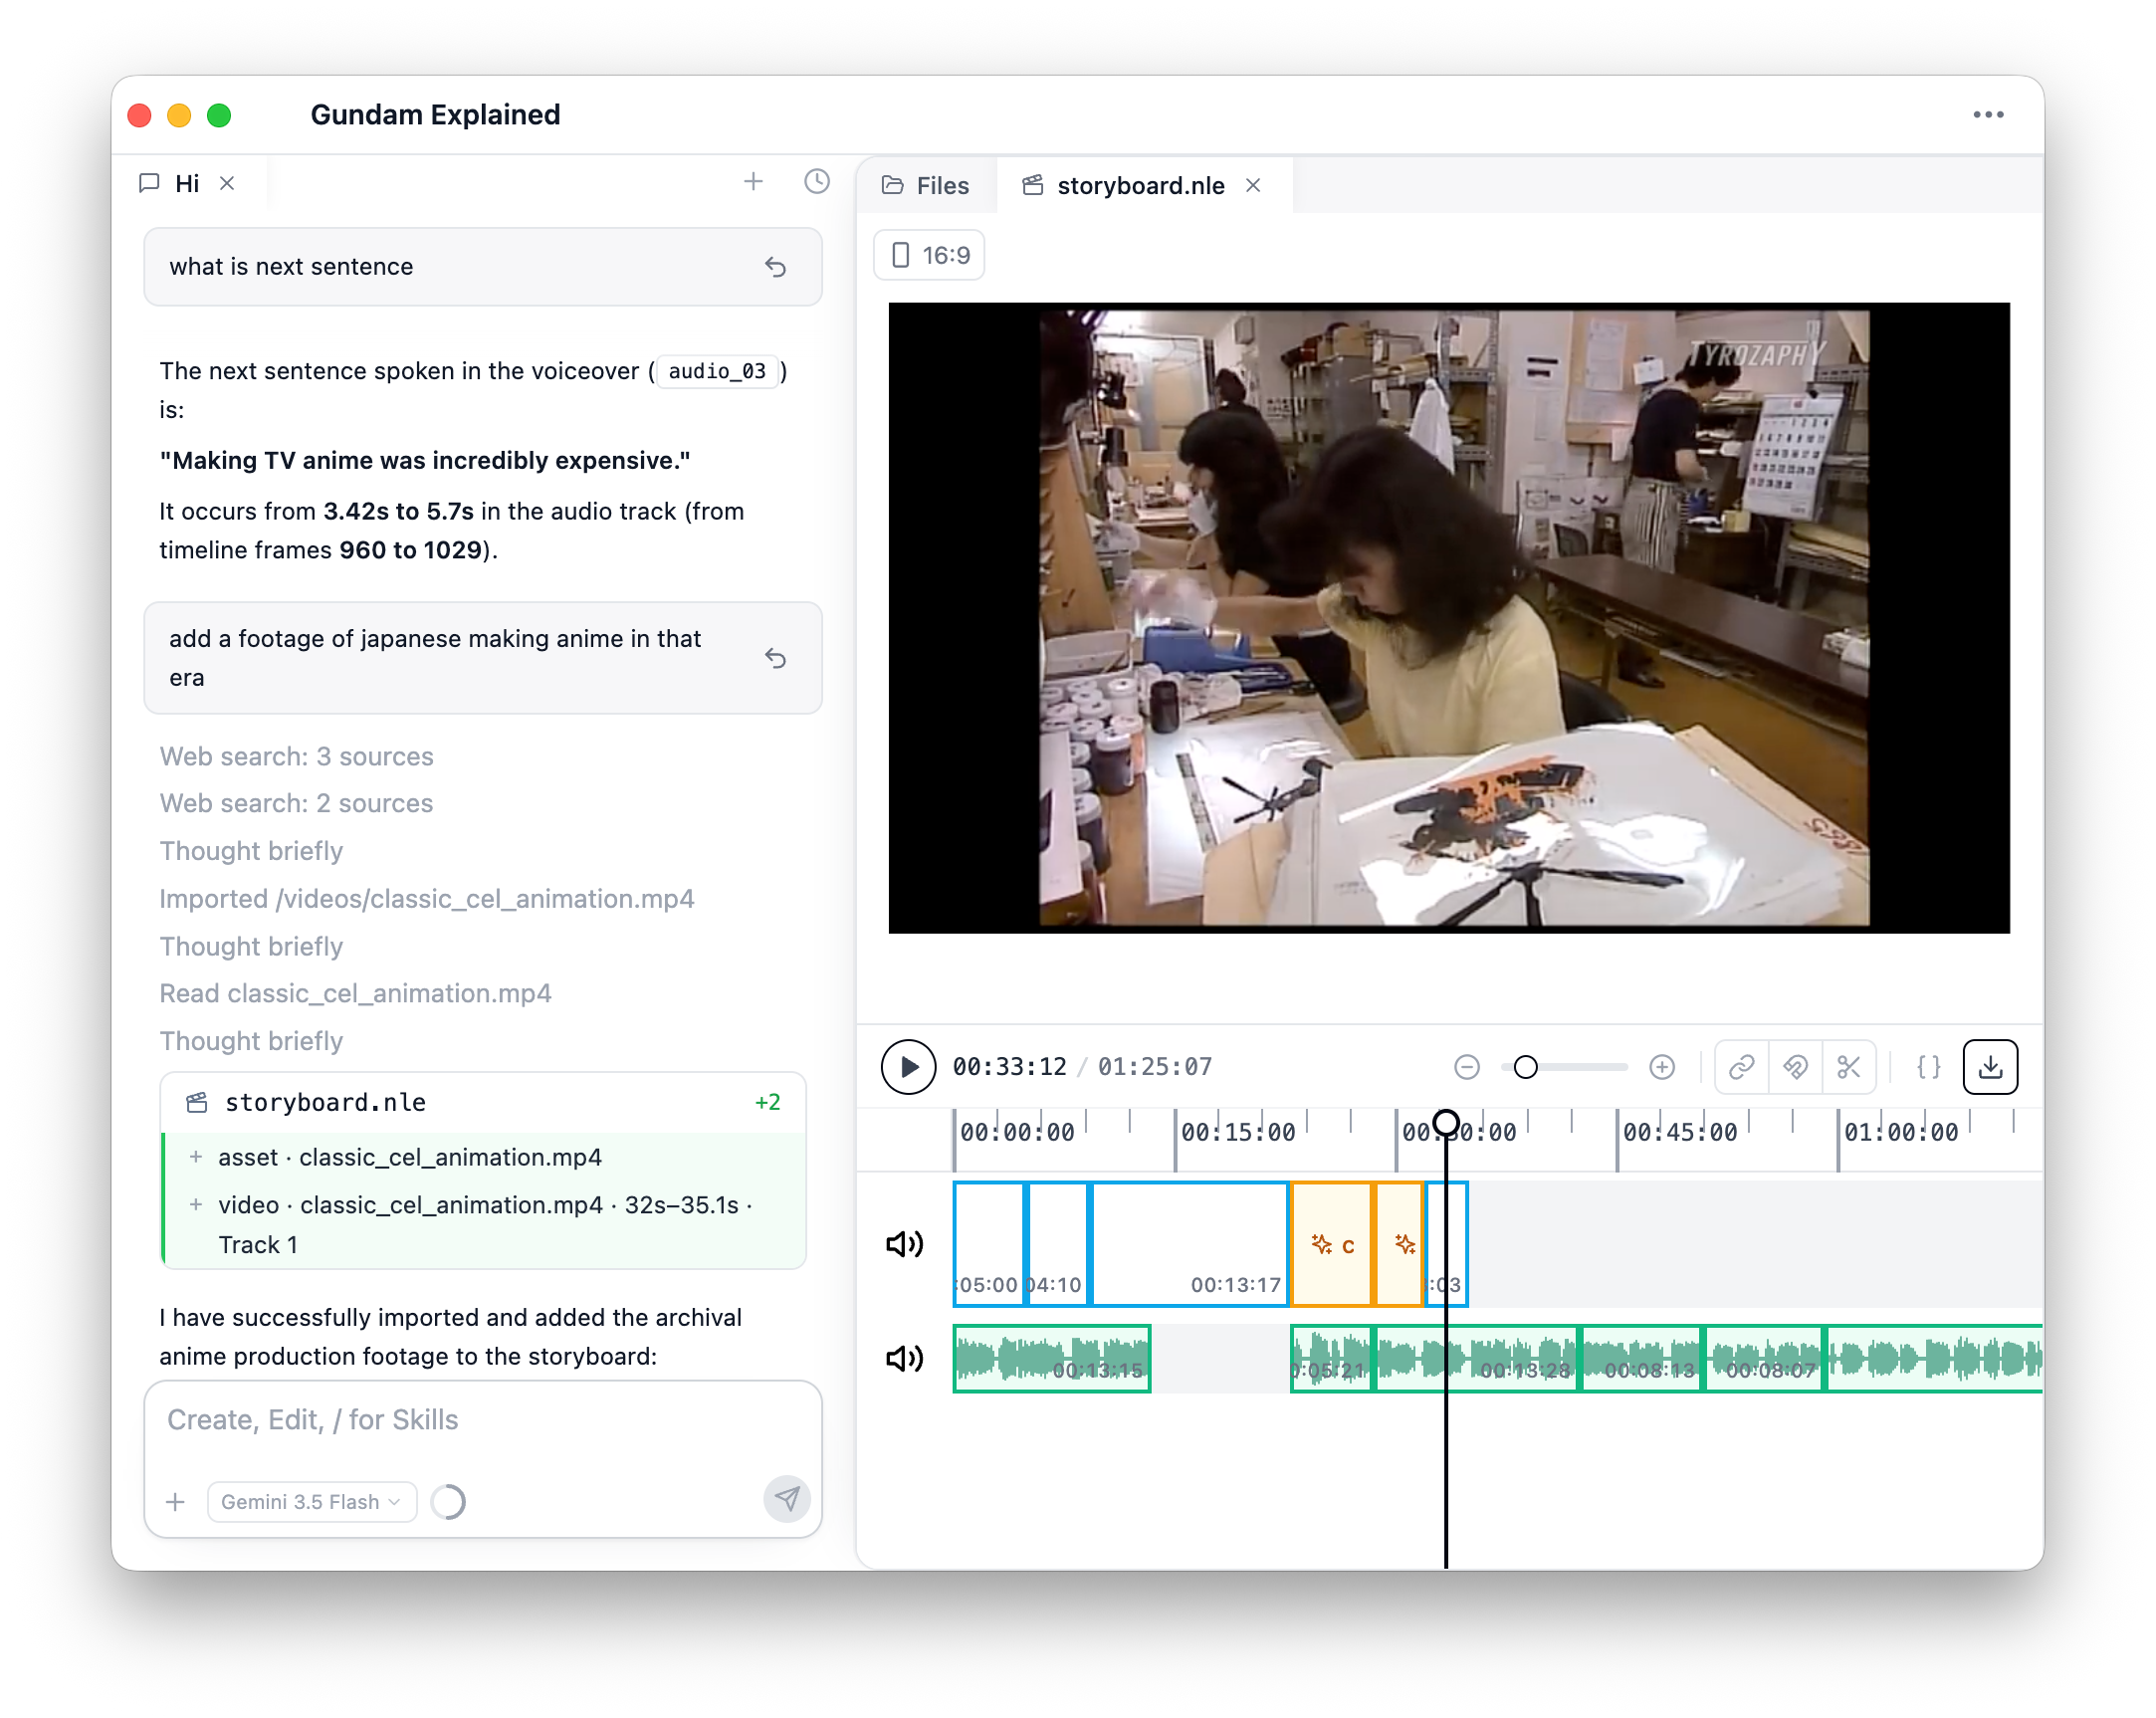Image resolution: width=2156 pixels, height=1718 pixels.
Task: Expand the storyboard.nle changes card
Action: point(483,1102)
